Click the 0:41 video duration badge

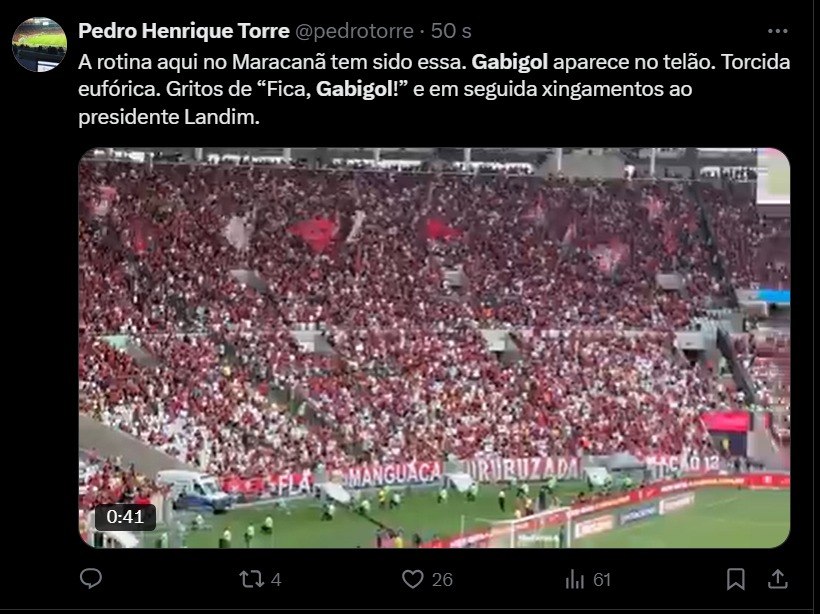tap(125, 517)
